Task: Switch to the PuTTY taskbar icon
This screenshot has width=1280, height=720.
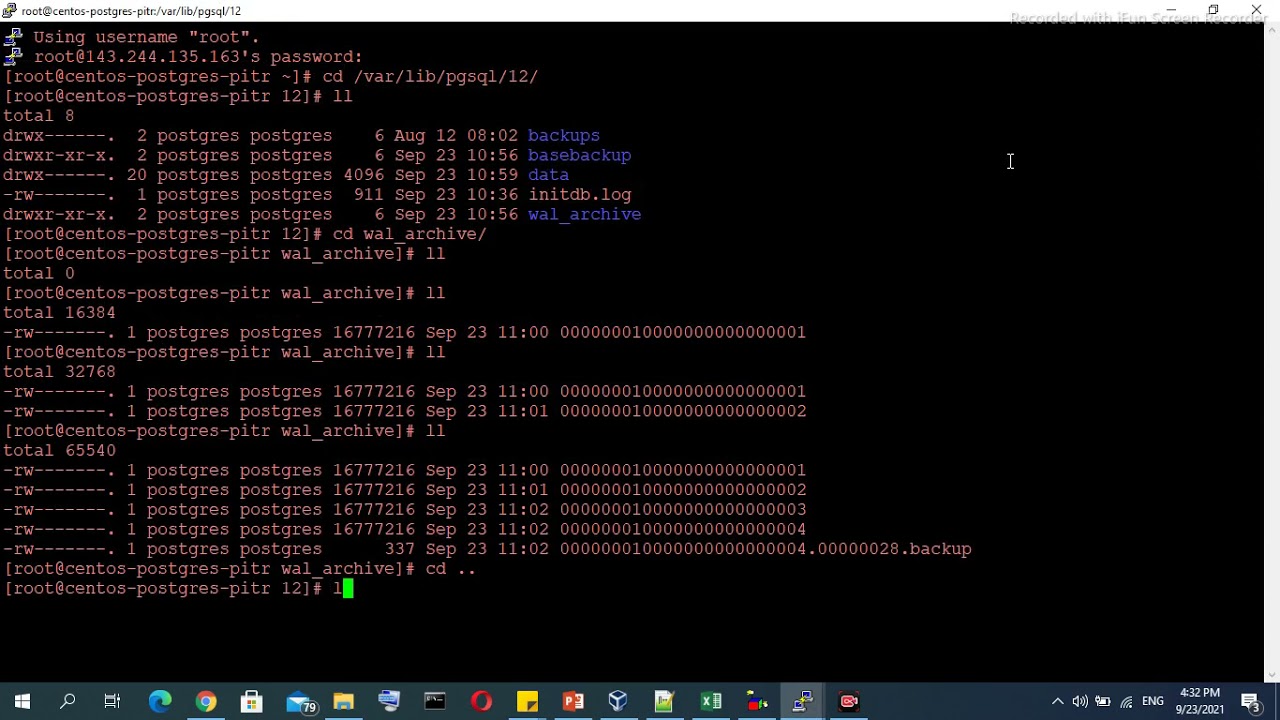Action: [x=802, y=701]
